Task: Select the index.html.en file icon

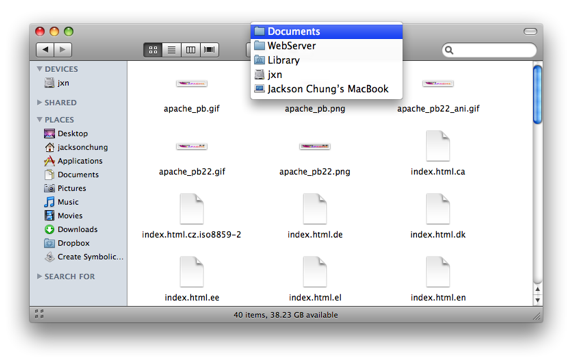Action: click(438, 272)
